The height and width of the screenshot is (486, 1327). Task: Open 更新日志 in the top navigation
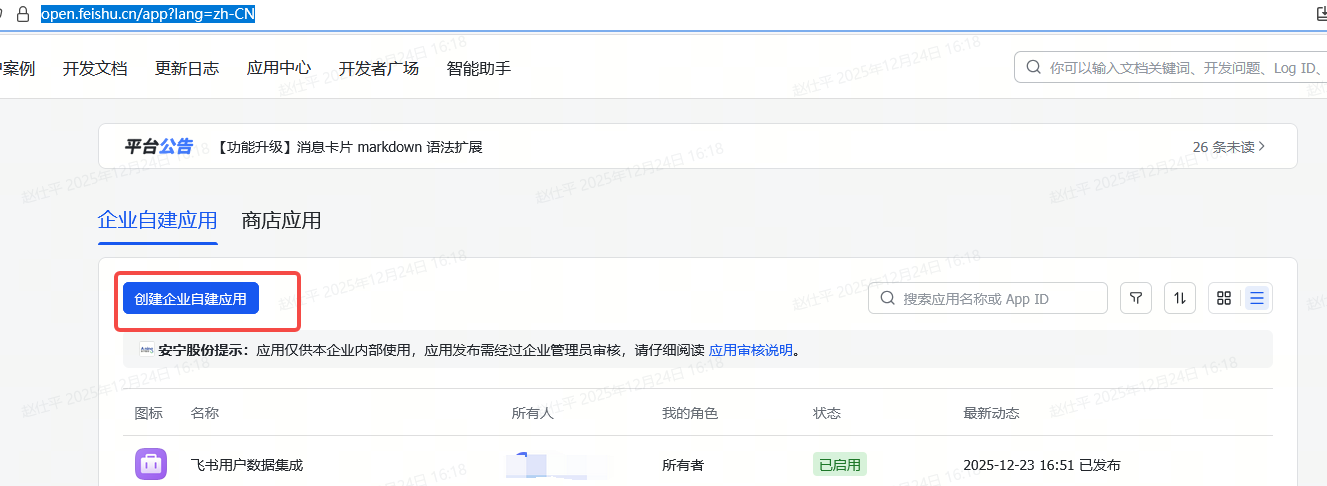(x=187, y=68)
